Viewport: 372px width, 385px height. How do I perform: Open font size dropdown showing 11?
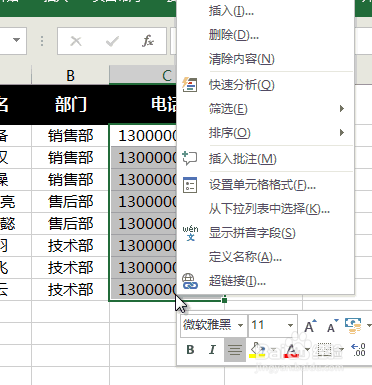coord(290,325)
